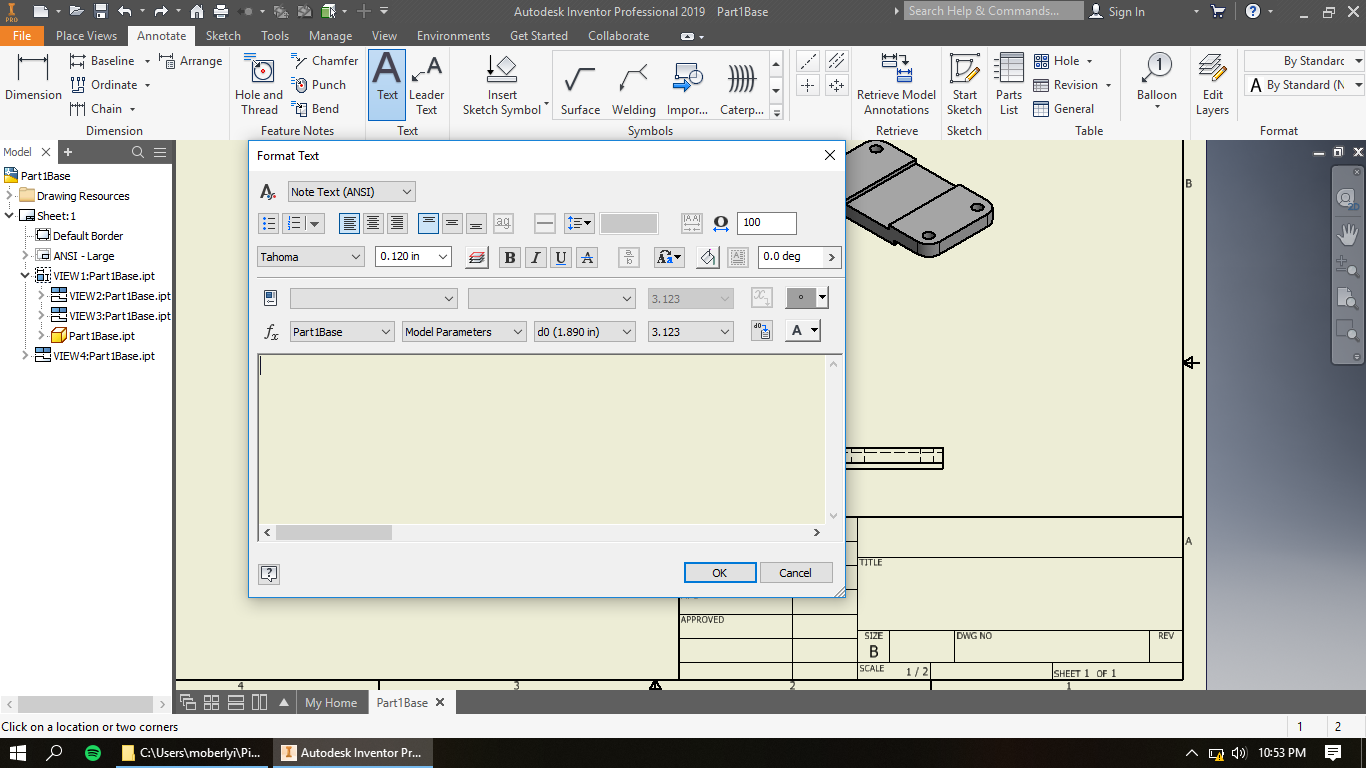Click Cancel in Format Text dialog
Image resolution: width=1366 pixels, height=768 pixels.
coord(795,573)
